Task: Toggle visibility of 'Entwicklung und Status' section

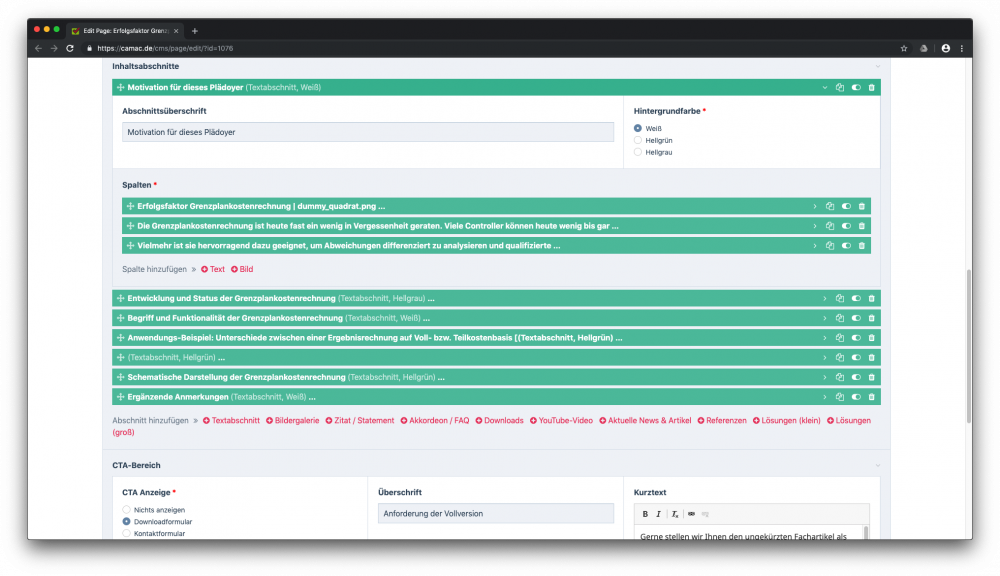Action: 856,299
